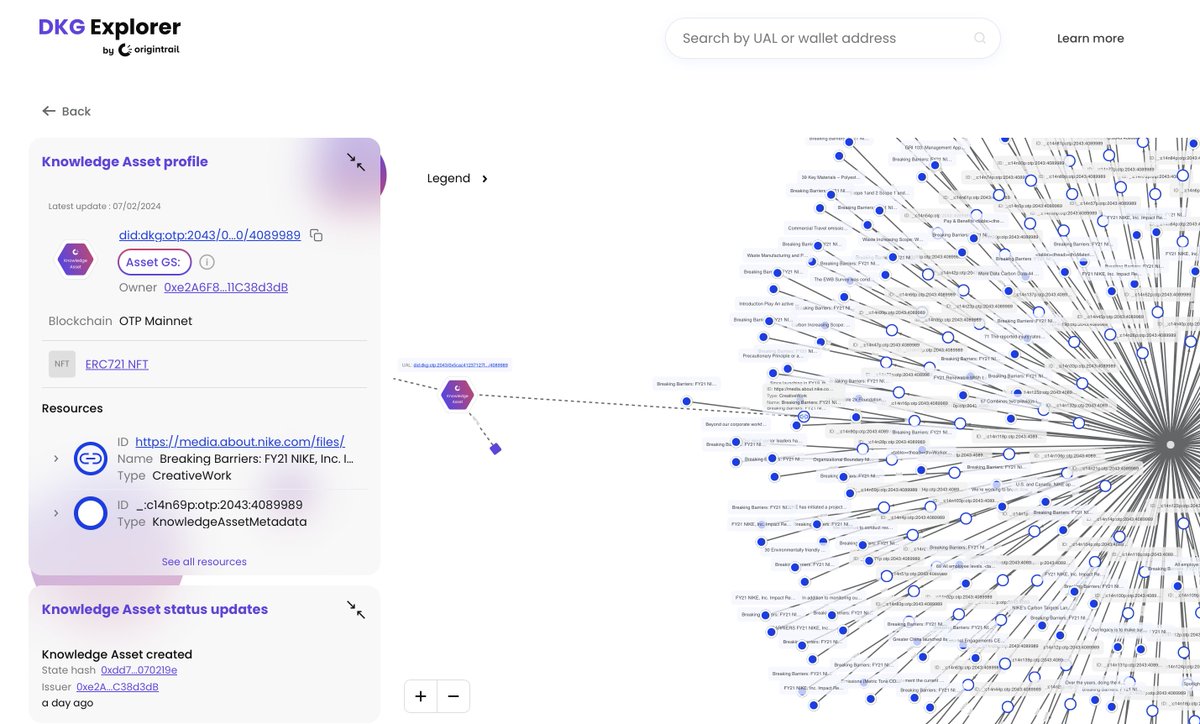
Task: Select the purple diamond node in graph
Action: tap(495, 449)
